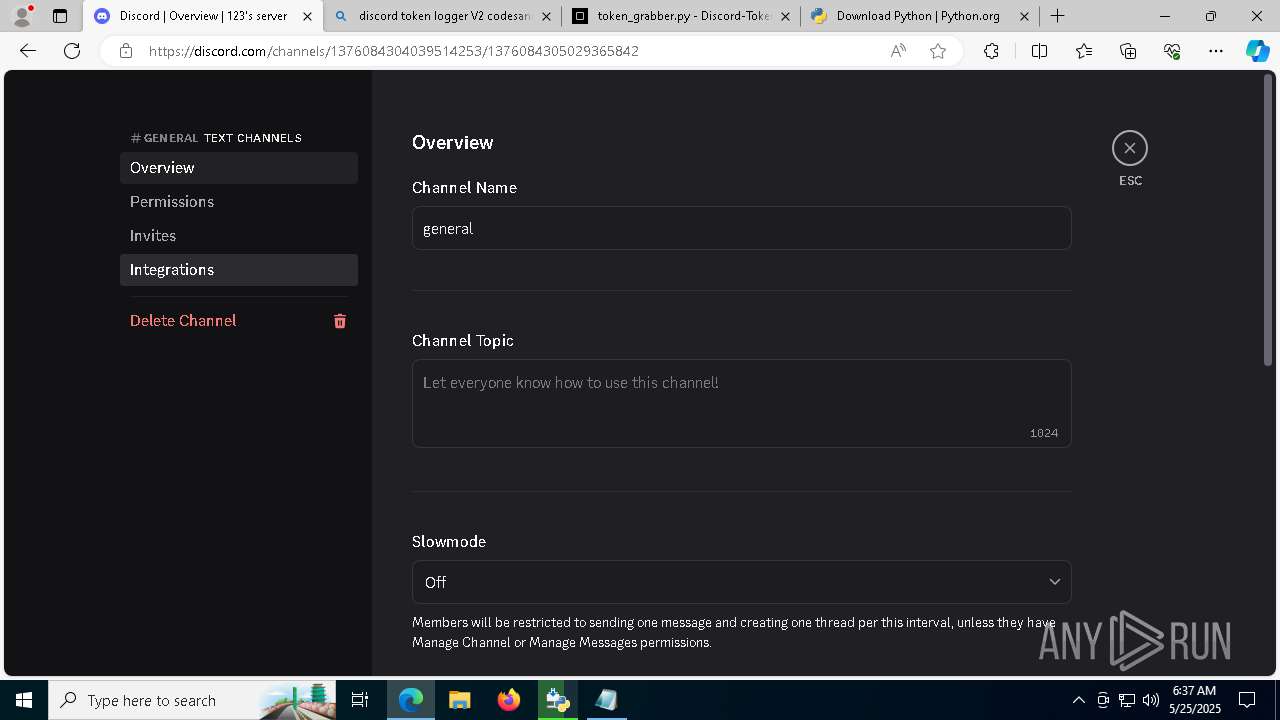Expand the Slowmode dropdown
This screenshot has height=720, width=1280.
[741, 582]
